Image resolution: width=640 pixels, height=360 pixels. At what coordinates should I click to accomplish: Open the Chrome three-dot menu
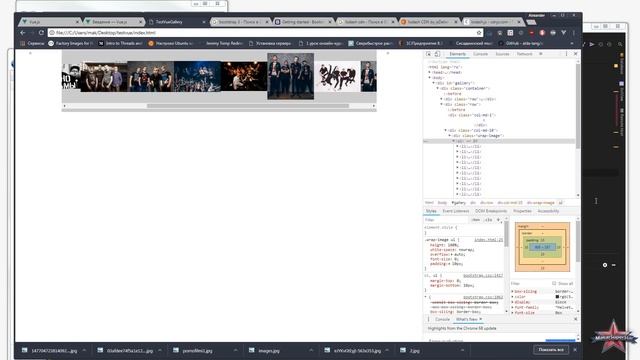tap(574, 33)
